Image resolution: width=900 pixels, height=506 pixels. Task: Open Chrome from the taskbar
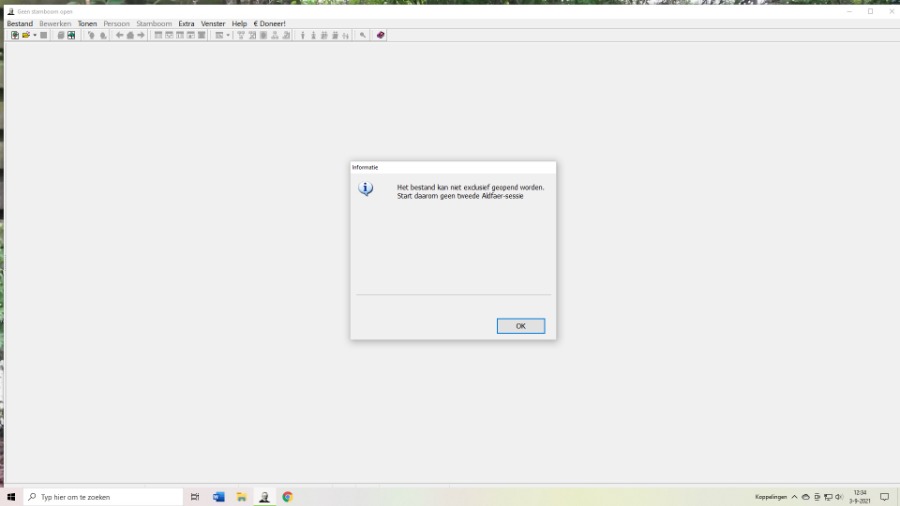coord(287,497)
